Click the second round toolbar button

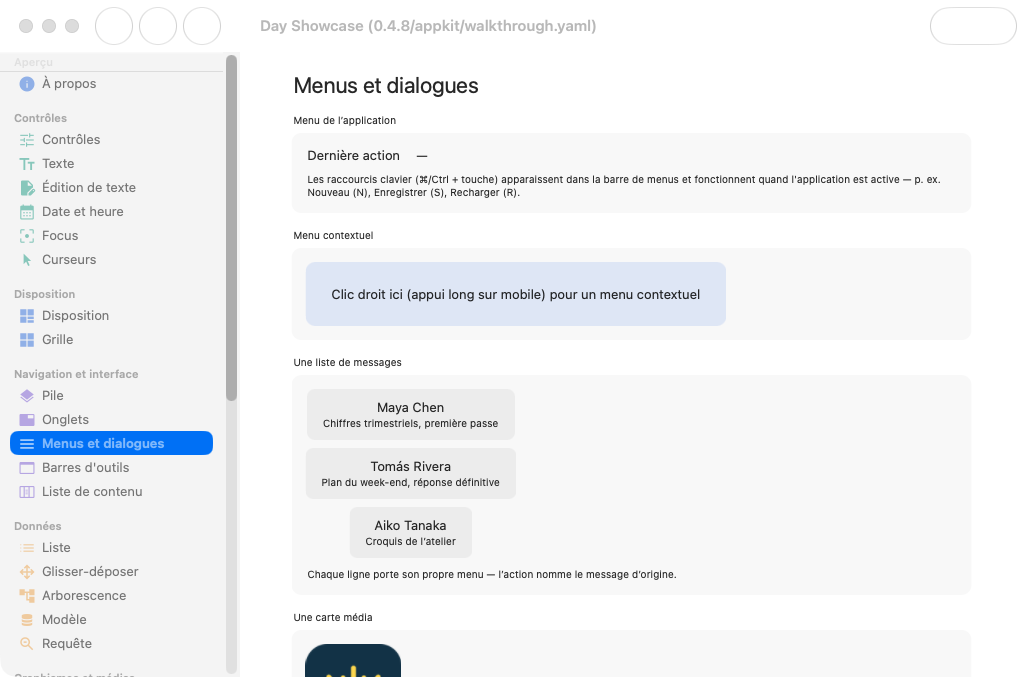point(158,26)
